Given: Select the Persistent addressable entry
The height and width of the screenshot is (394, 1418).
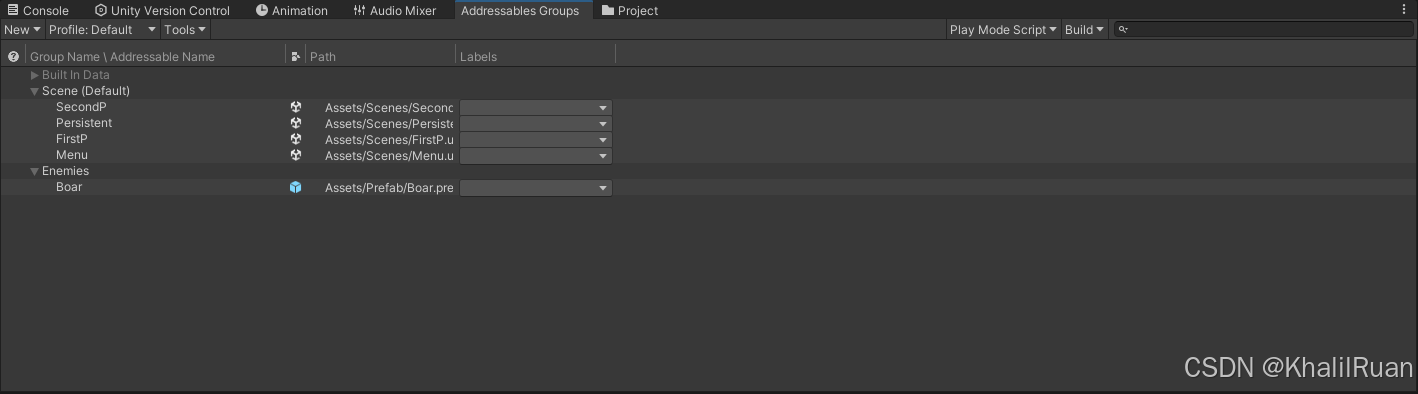Looking at the screenshot, I should [84, 123].
